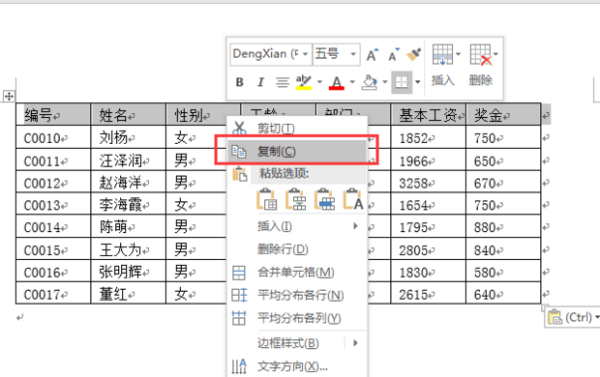600x377 pixels.
Task: Activate the format painter brush
Action: (x=414, y=55)
